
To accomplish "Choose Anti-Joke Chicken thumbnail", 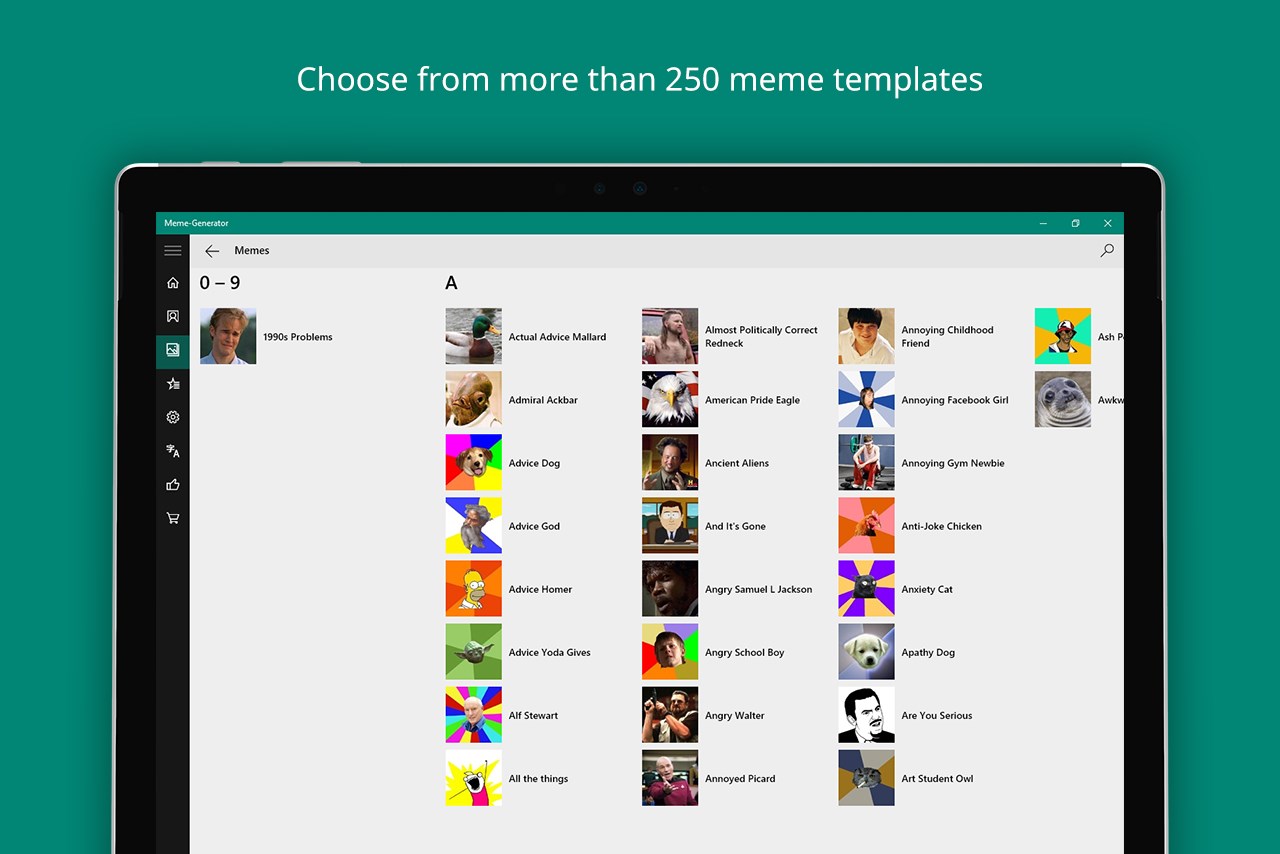I will pos(867,525).
